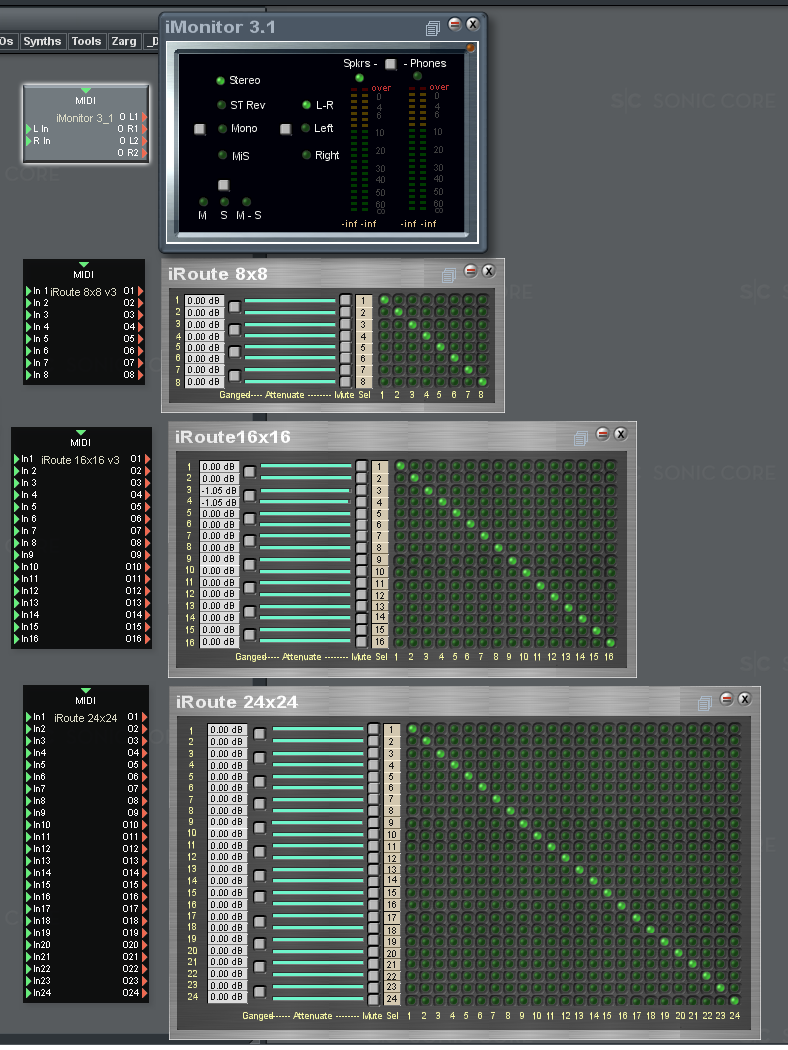Toggle square button beside Left in iMonitor

(285, 129)
